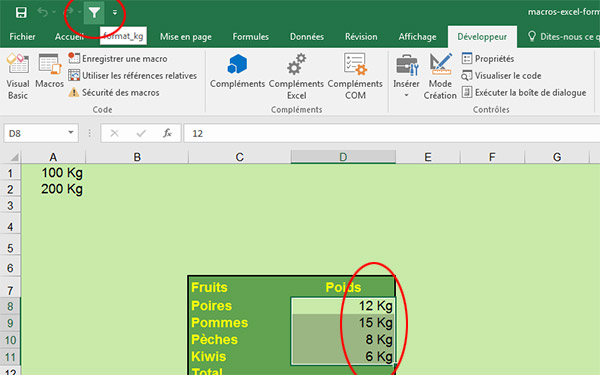This screenshot has height=375, width=600.
Task: Click the Cancel X in formula bar
Action: click(114, 133)
